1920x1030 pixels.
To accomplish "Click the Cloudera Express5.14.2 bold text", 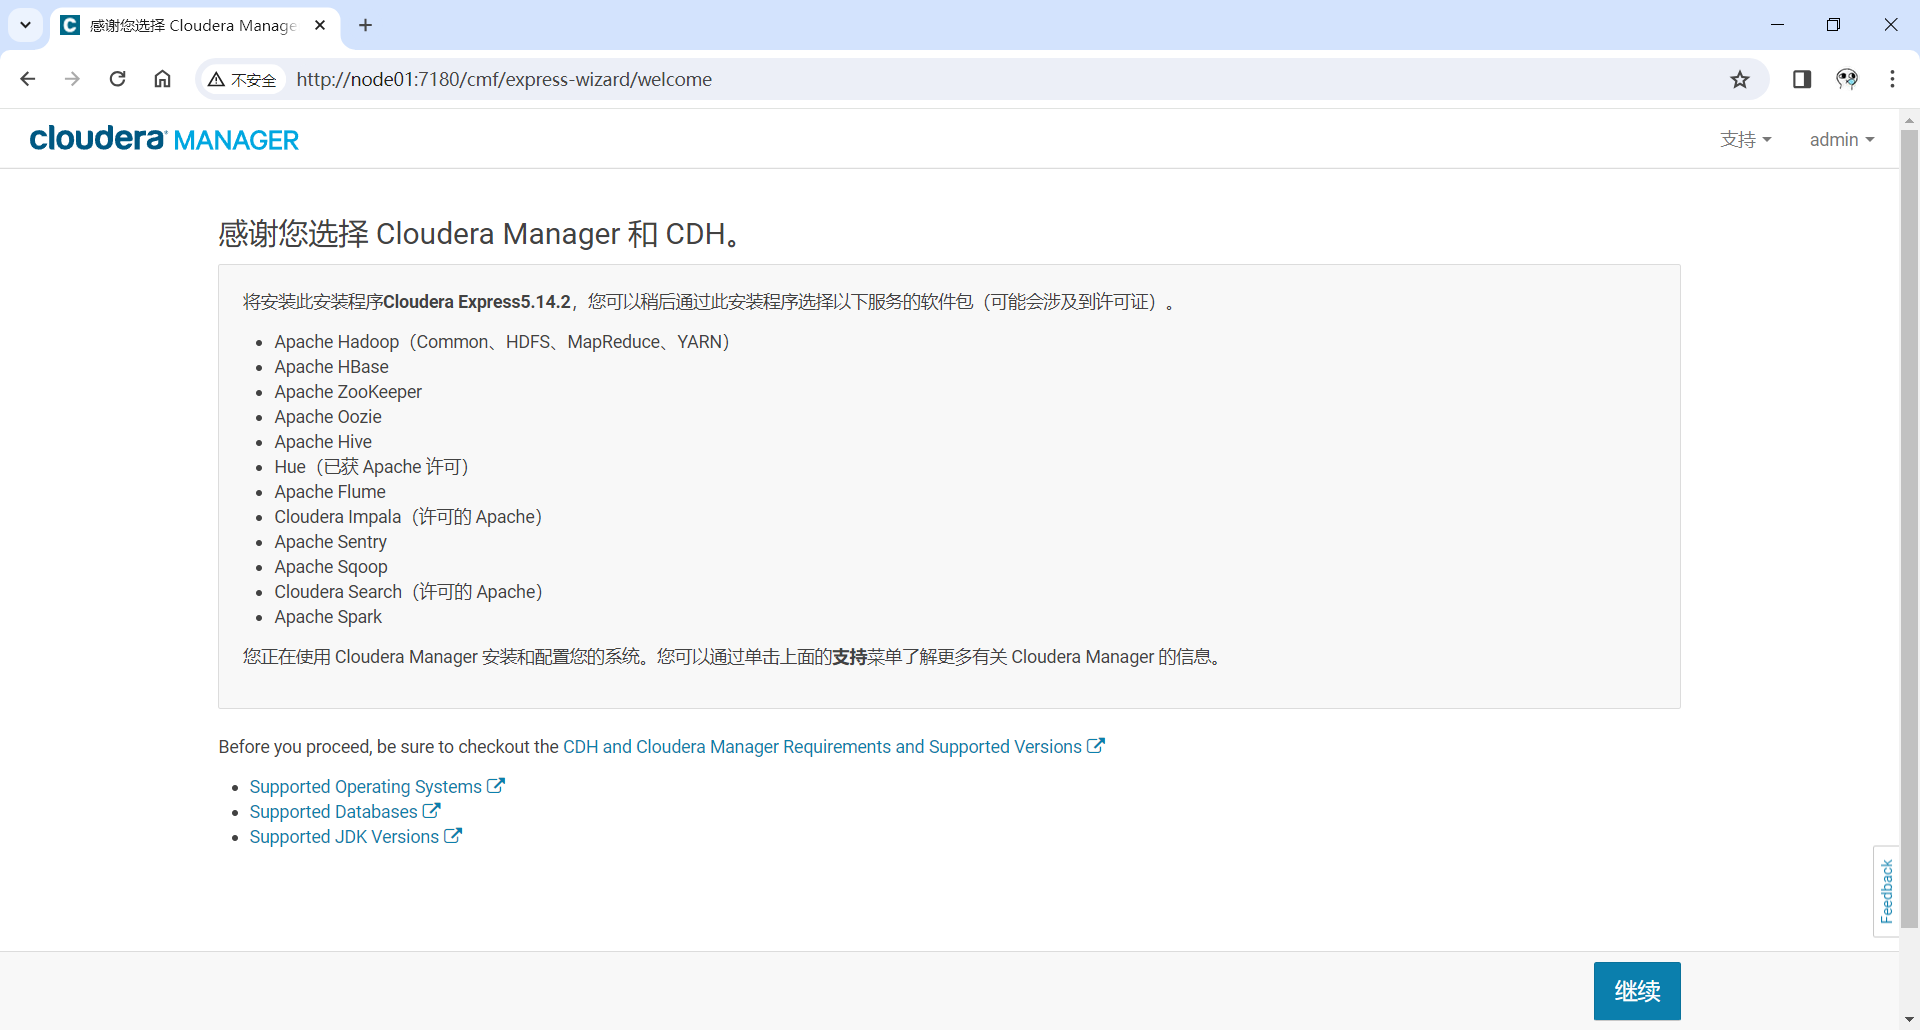I will [x=476, y=302].
